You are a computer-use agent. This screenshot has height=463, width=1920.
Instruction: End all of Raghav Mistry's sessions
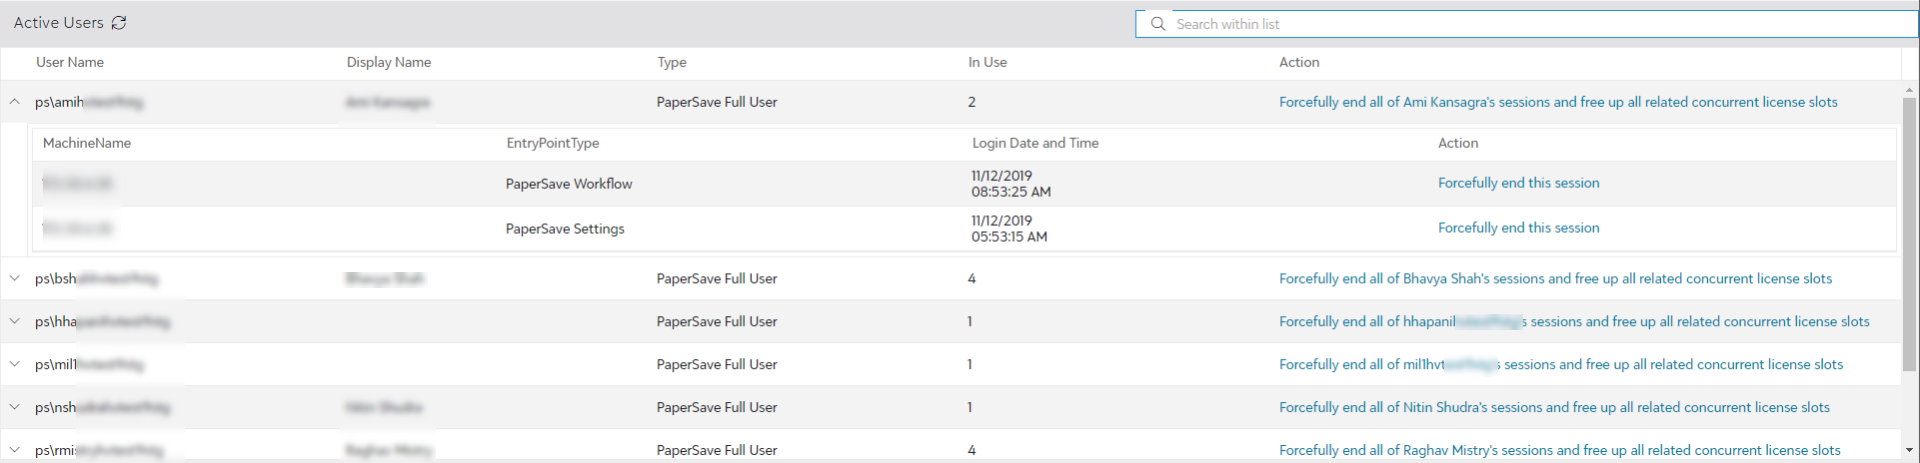(1559, 451)
